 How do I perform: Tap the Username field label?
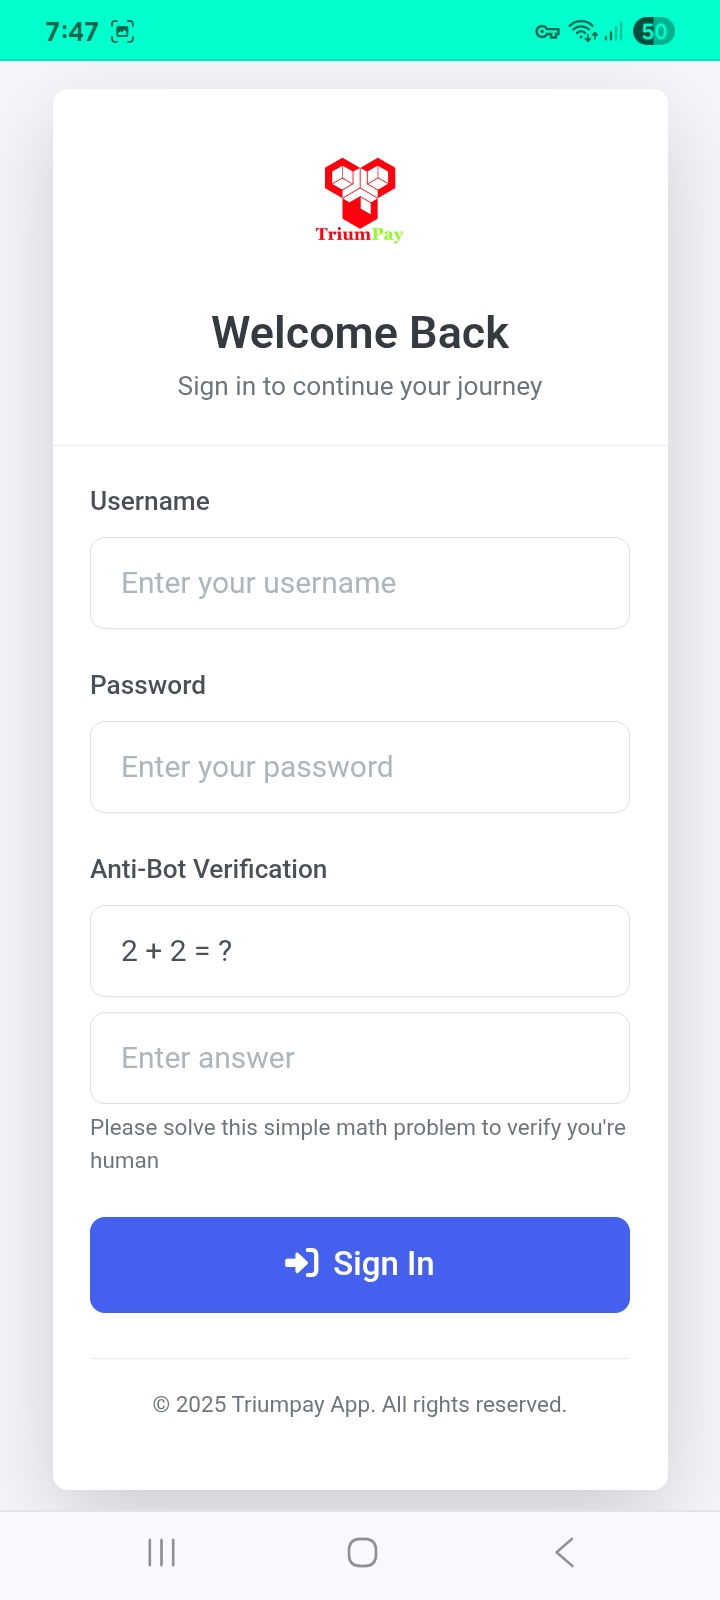tap(150, 501)
